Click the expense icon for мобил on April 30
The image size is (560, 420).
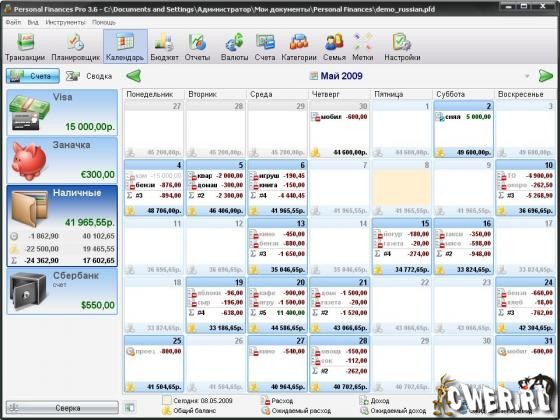coord(315,117)
